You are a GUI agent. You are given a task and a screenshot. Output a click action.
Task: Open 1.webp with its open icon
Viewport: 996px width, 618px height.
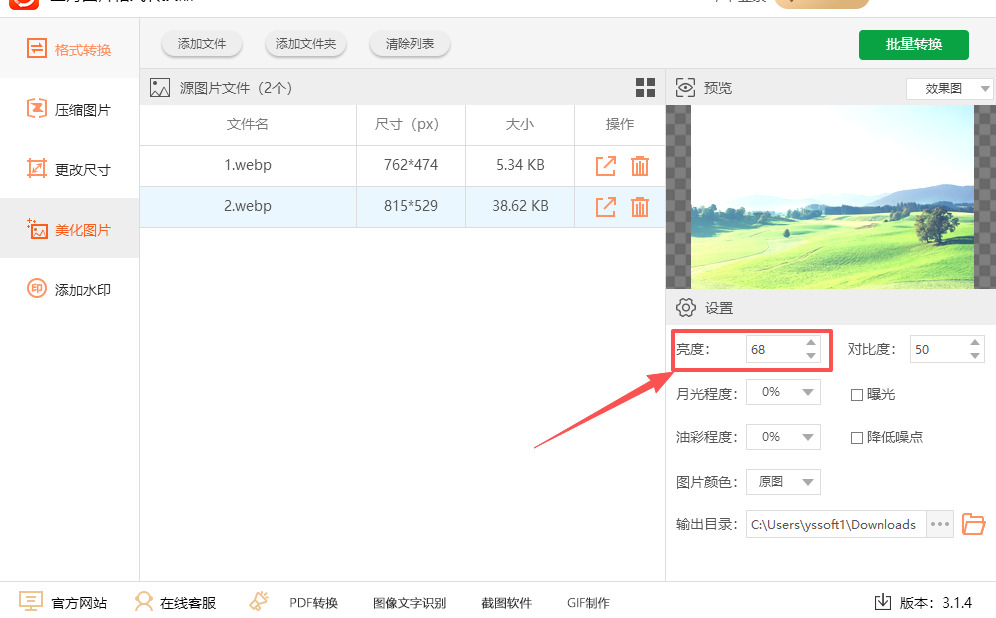coord(605,166)
